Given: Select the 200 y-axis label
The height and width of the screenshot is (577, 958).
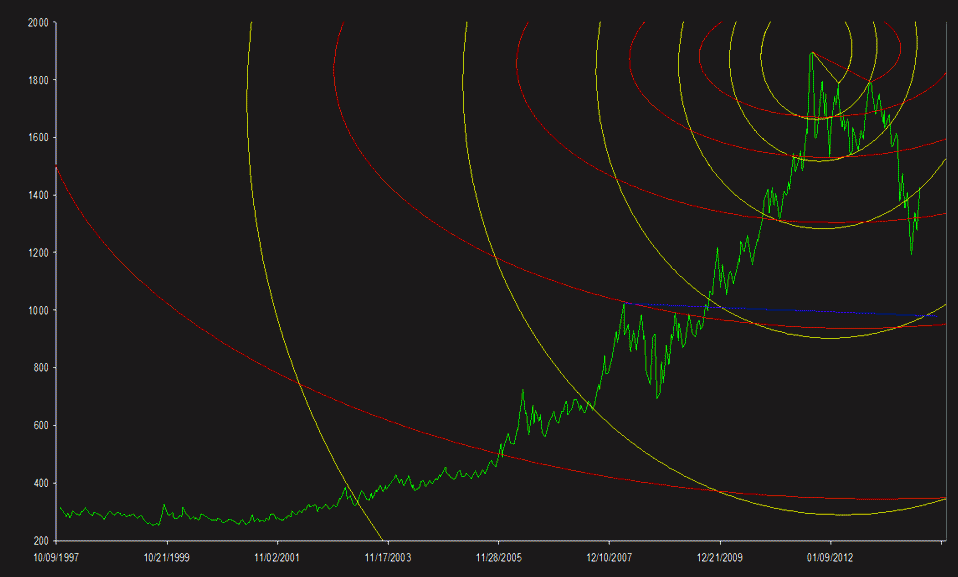Looking at the screenshot, I should click(40, 541).
